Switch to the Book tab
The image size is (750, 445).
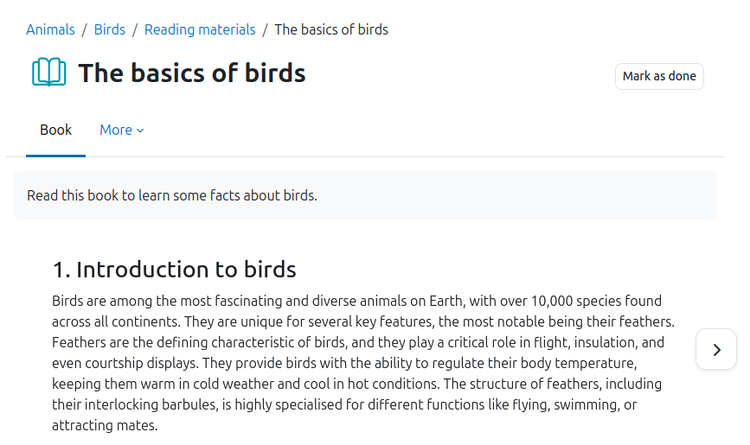click(56, 130)
